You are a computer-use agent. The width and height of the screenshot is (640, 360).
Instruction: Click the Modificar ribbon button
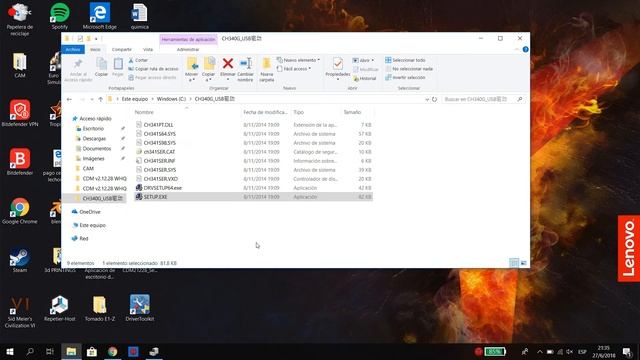[366, 69]
